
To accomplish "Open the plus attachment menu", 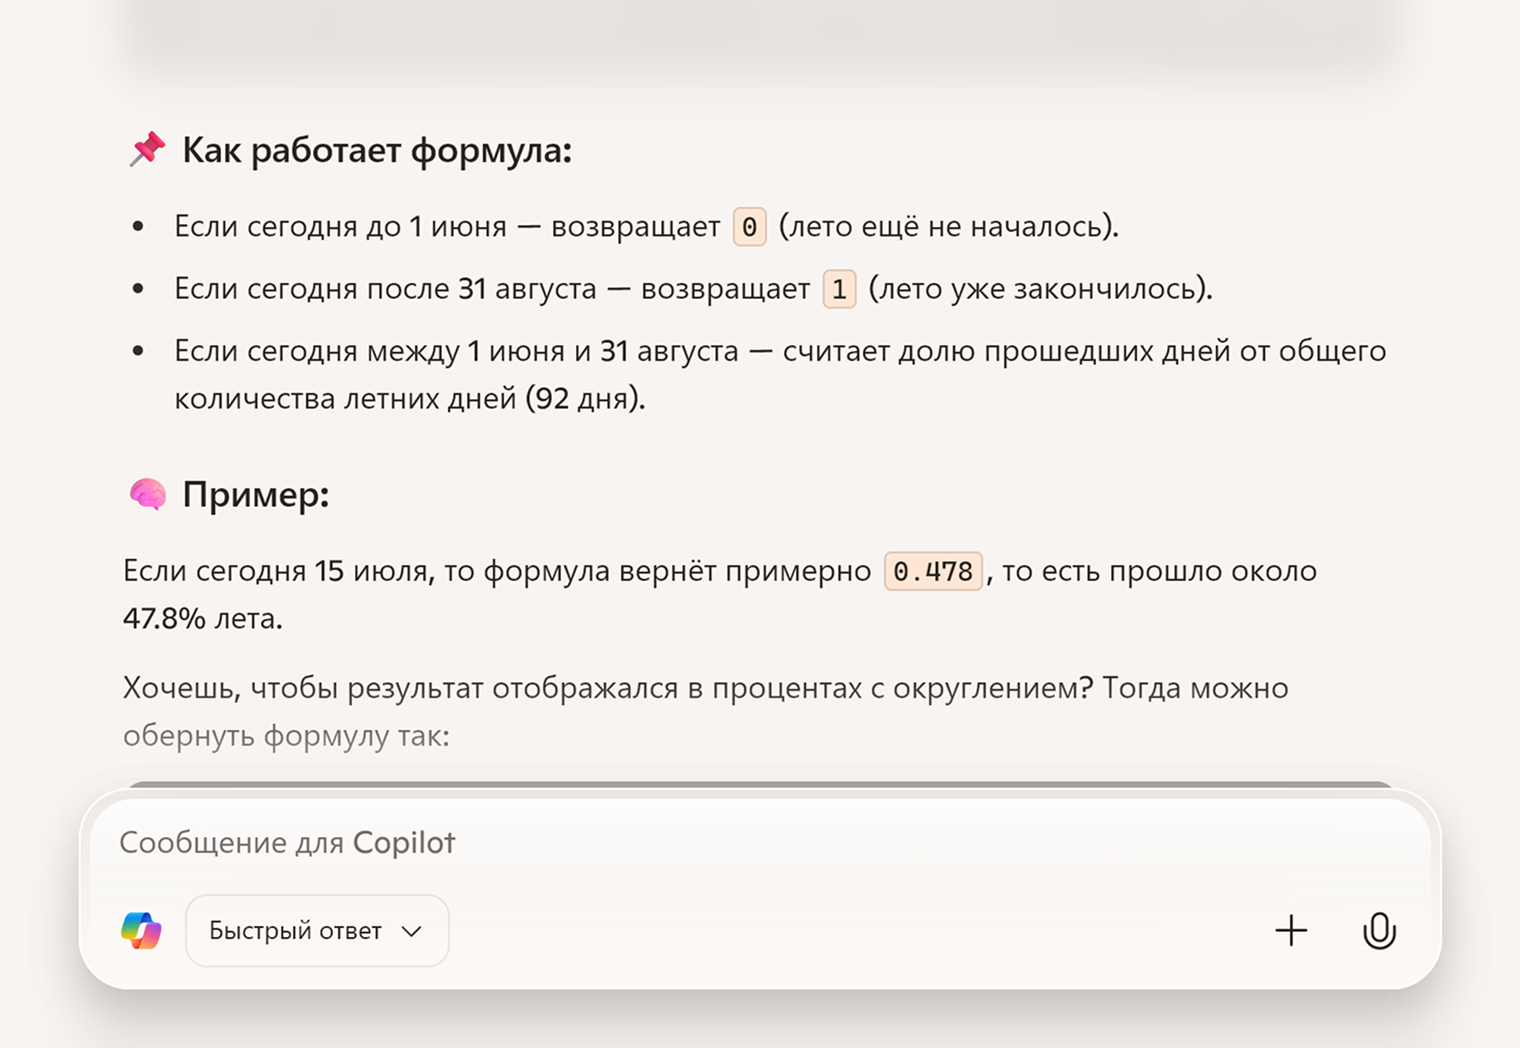I will click(1291, 931).
